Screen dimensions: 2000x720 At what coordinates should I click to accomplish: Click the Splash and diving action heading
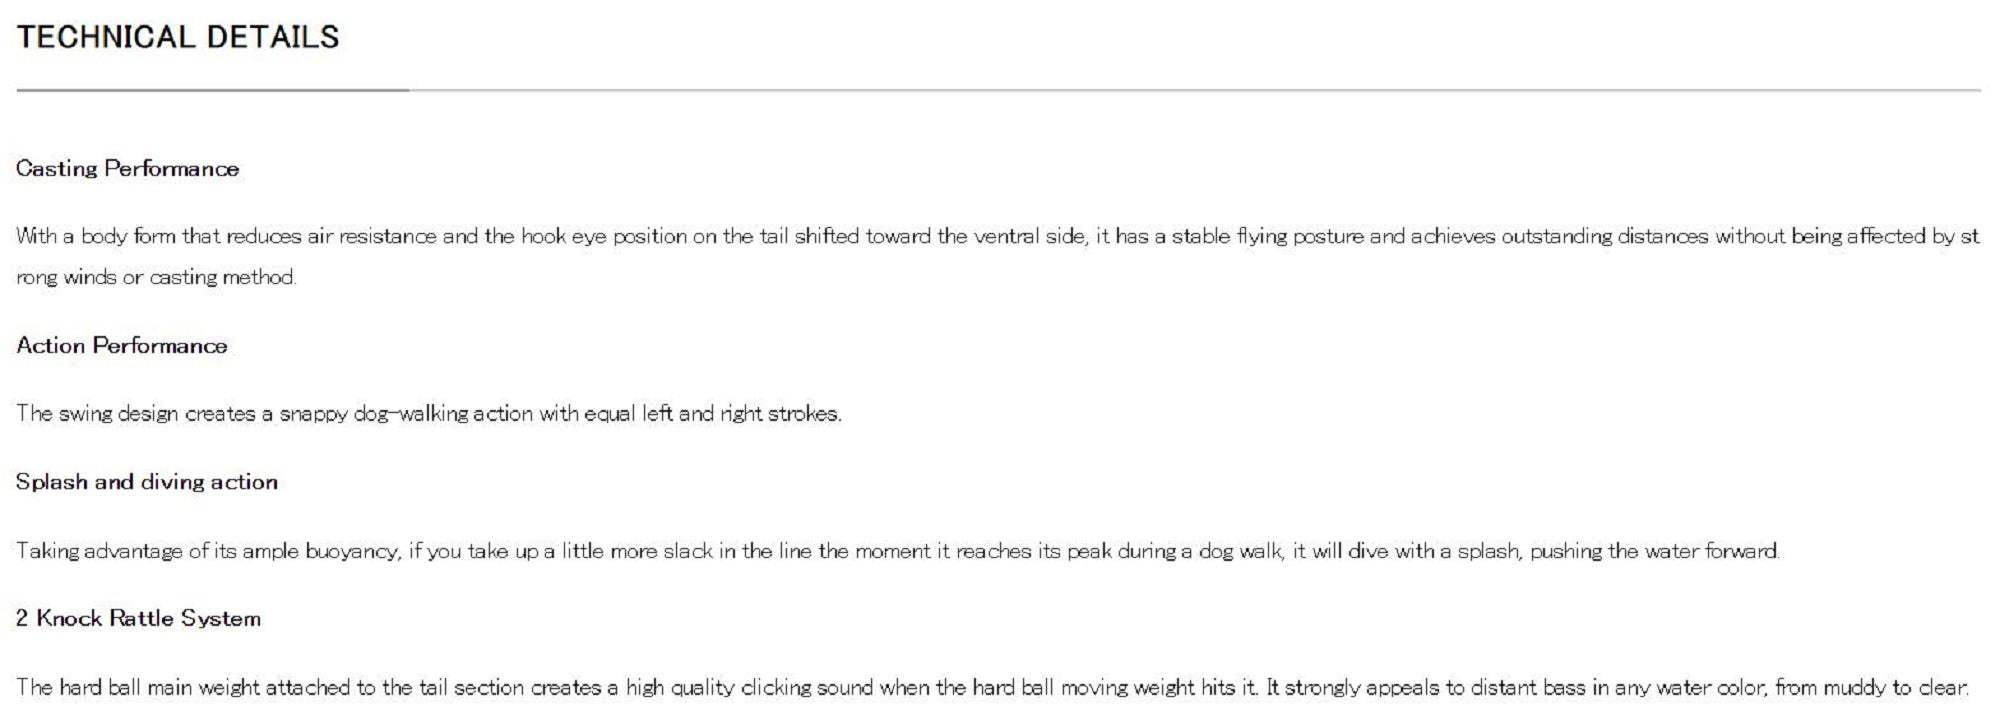146,481
